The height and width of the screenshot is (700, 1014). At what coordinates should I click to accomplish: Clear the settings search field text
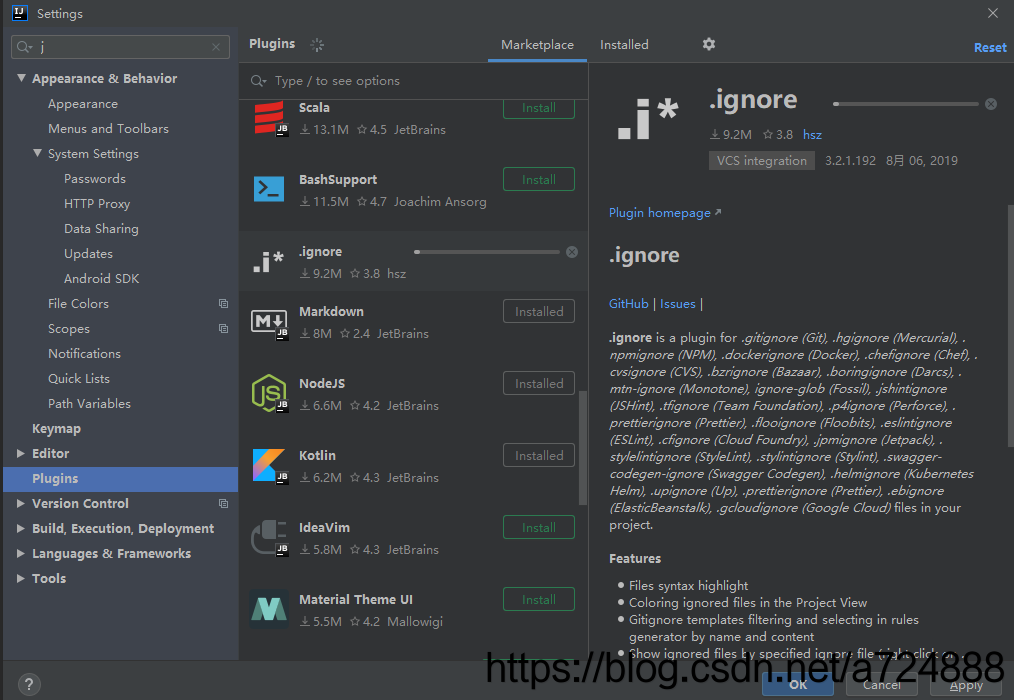(216, 47)
